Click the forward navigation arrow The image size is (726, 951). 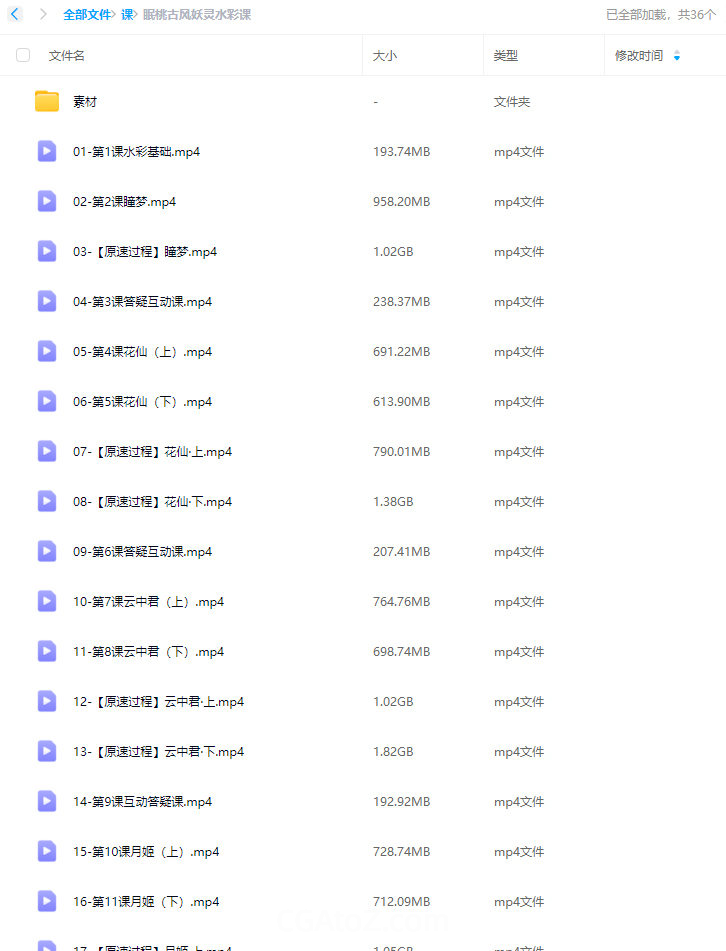43,14
